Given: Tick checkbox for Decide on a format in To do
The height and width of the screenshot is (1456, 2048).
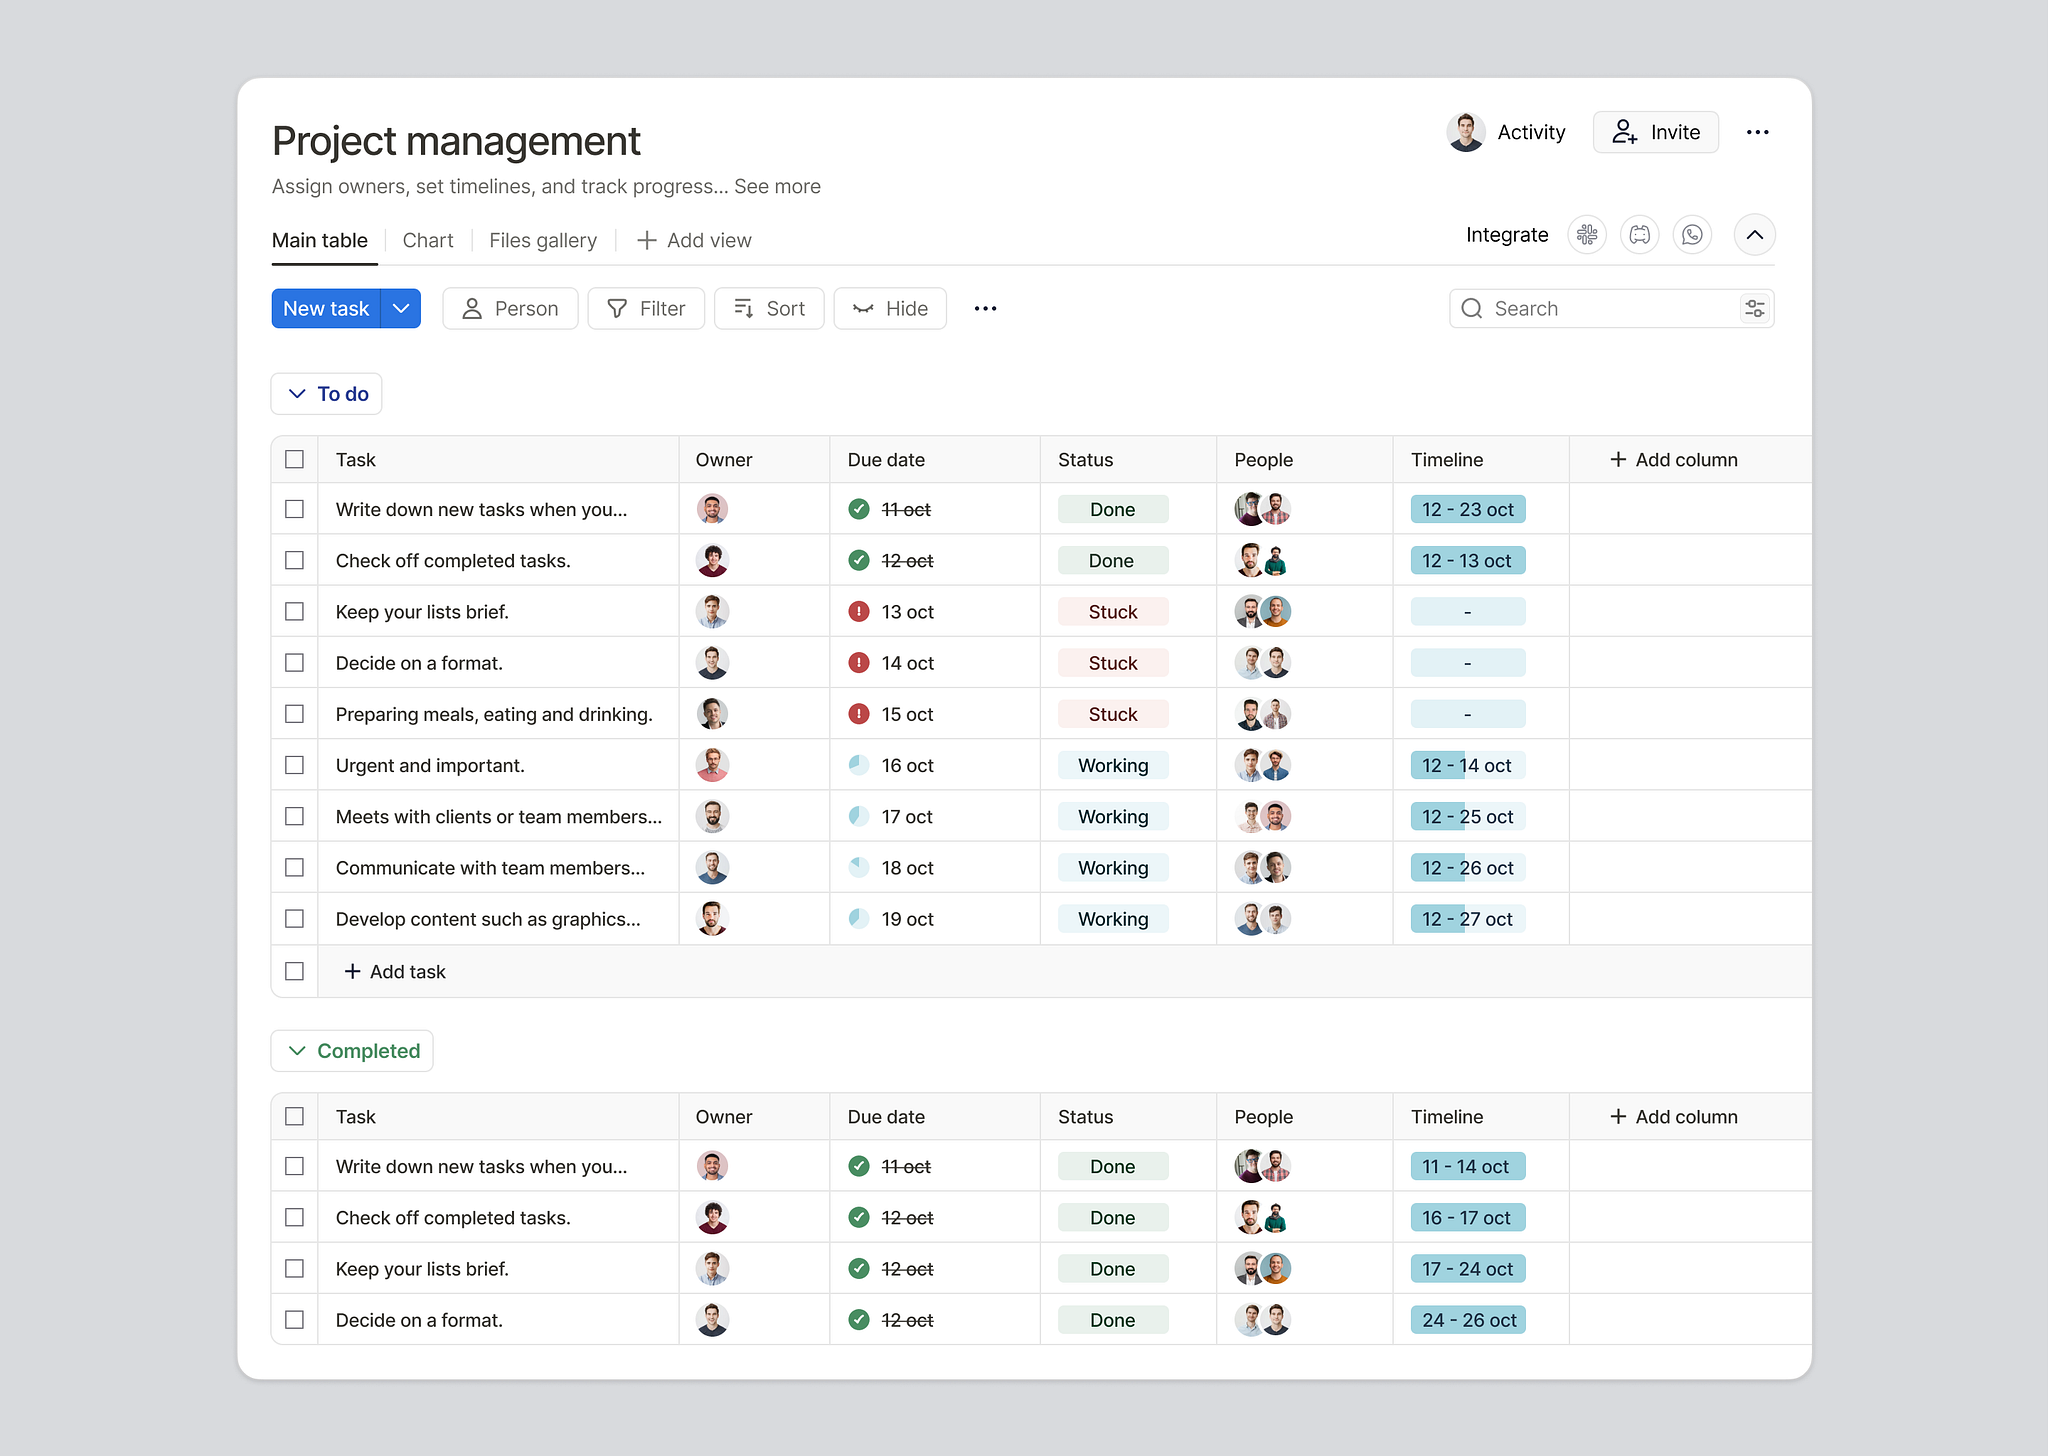Looking at the screenshot, I should [294, 663].
